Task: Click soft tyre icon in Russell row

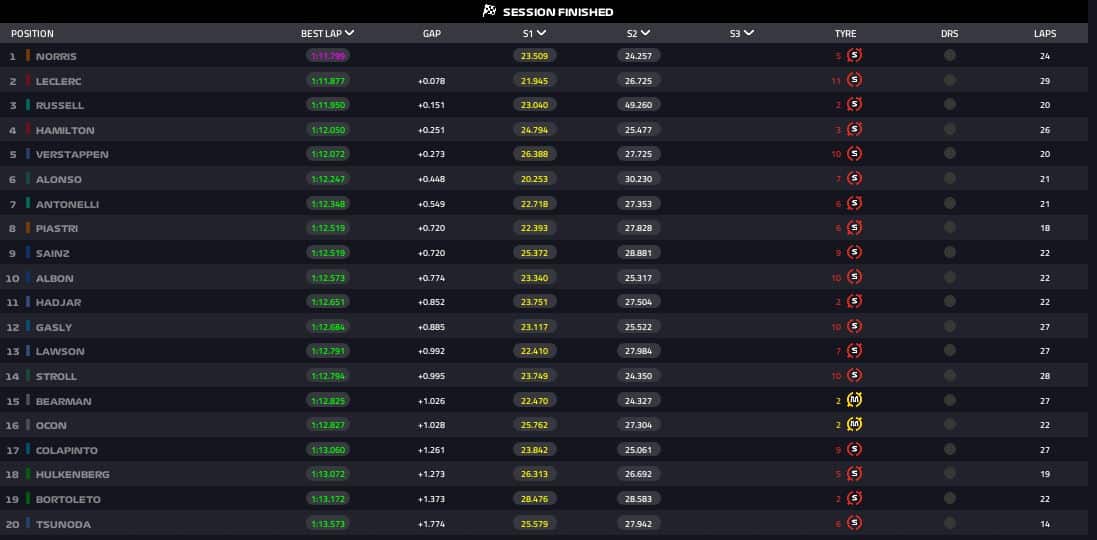Action: tap(854, 105)
